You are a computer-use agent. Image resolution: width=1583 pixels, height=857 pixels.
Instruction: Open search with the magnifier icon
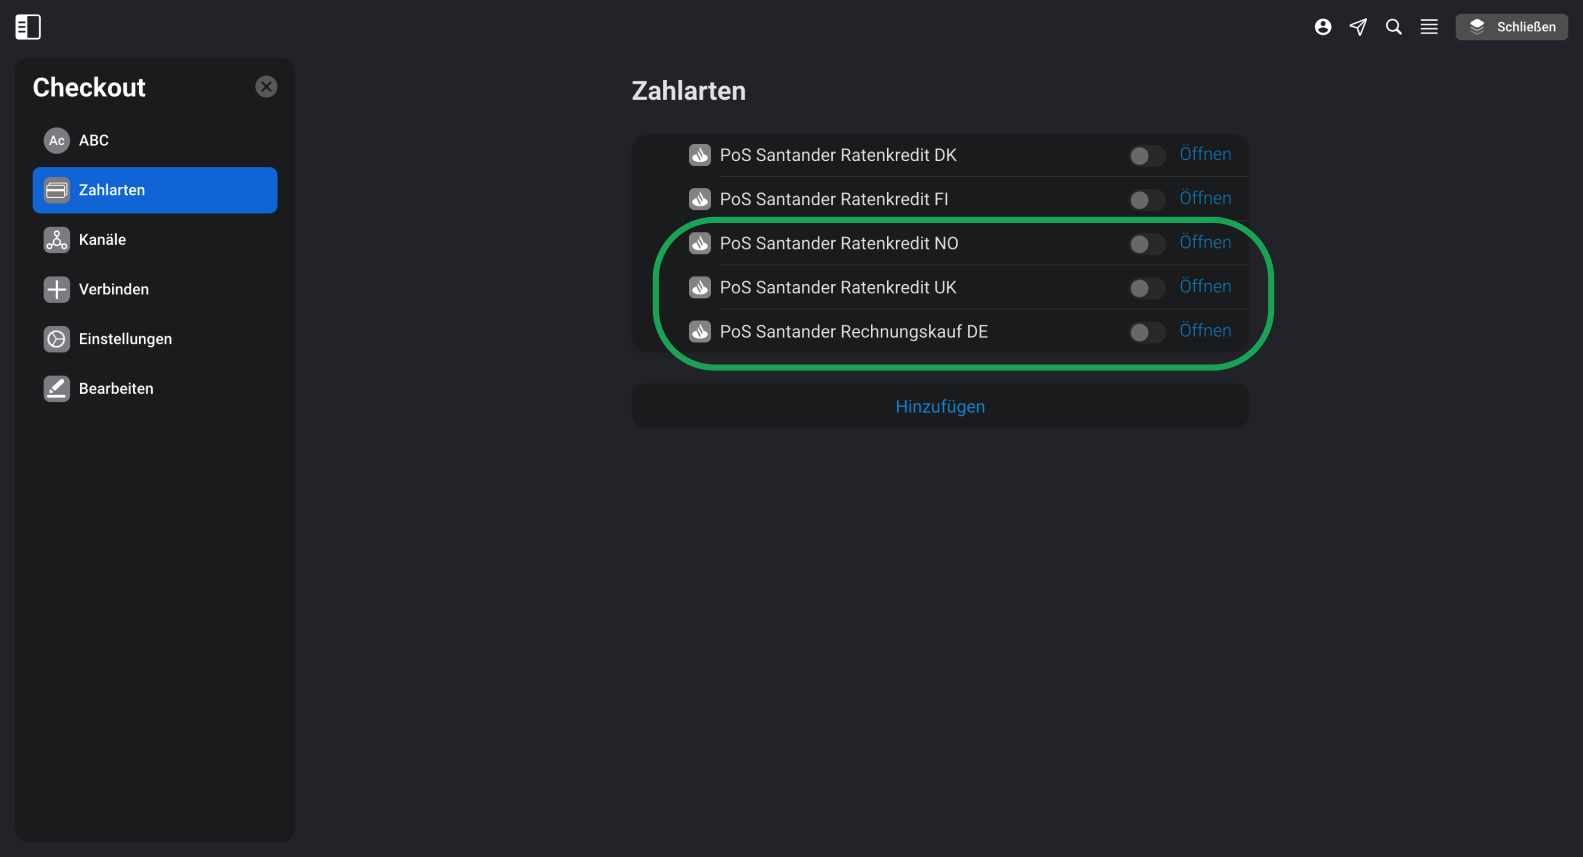1393,27
